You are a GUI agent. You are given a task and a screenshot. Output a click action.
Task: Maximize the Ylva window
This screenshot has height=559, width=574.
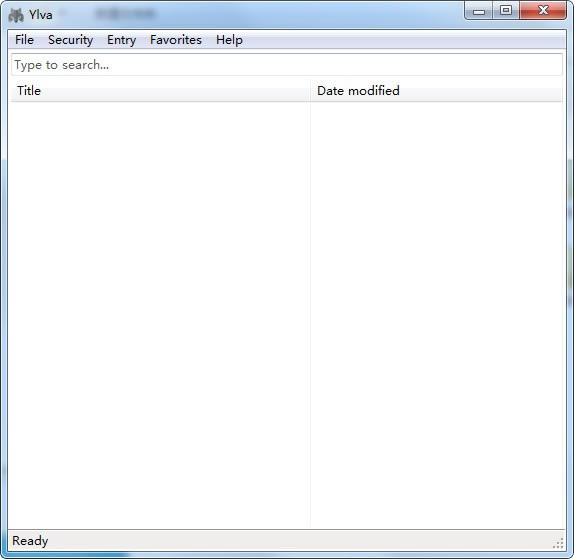[x=506, y=11]
